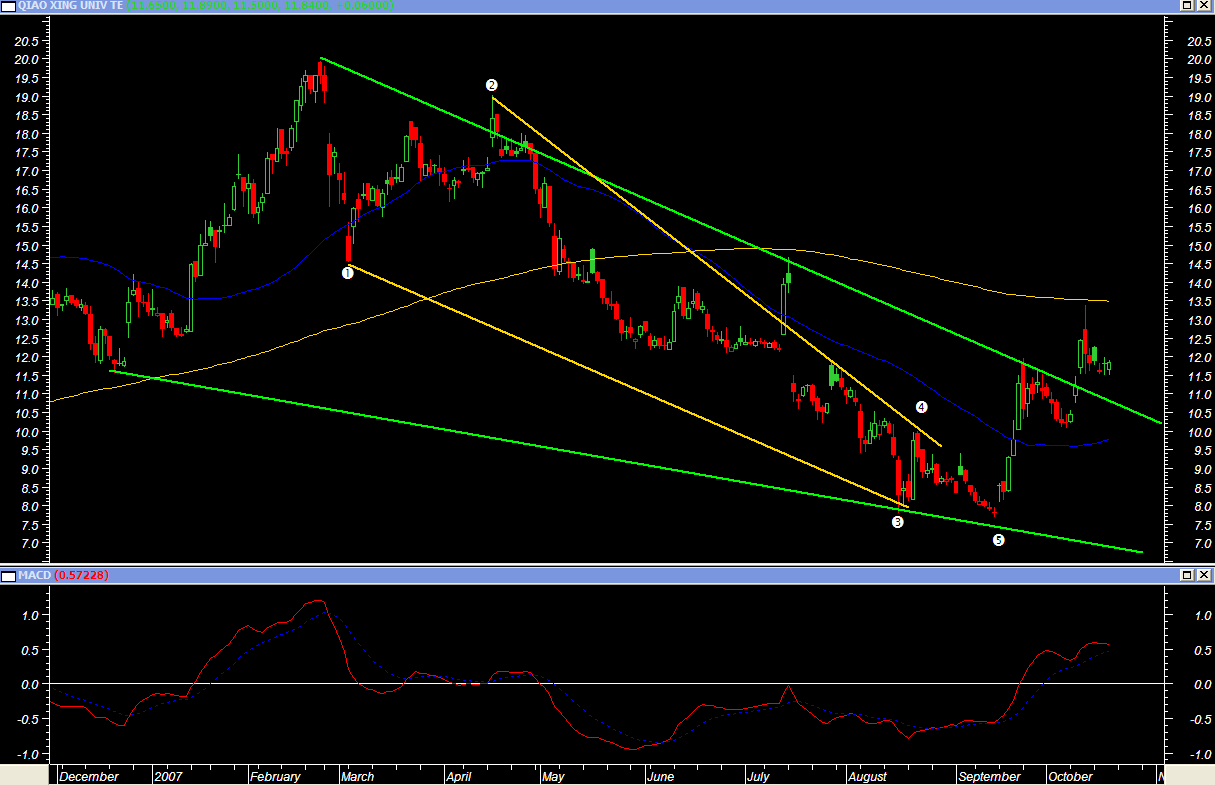Screen dimensions: 1215x785
Task: Click the July label on the date axis
Action: (760, 776)
